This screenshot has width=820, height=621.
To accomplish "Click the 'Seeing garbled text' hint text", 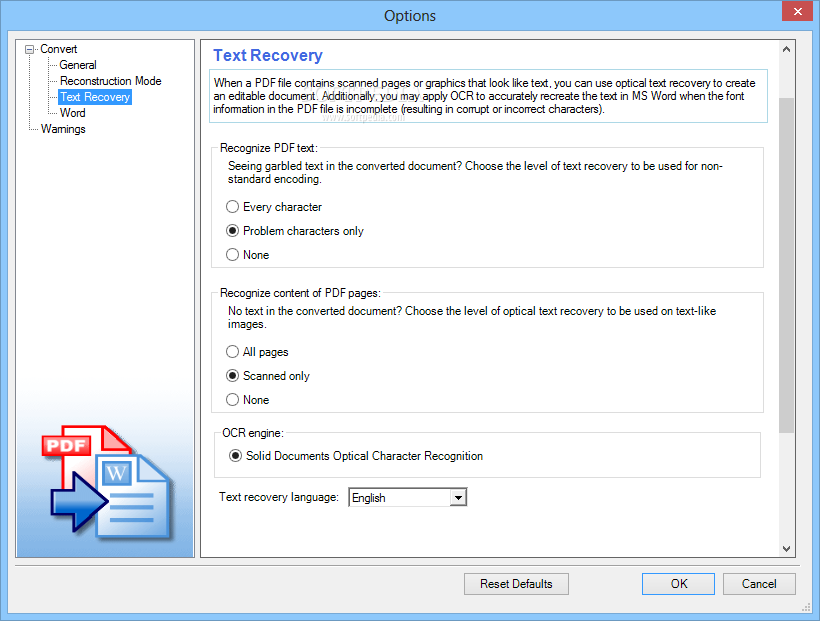I will pyautogui.click(x=475, y=173).
